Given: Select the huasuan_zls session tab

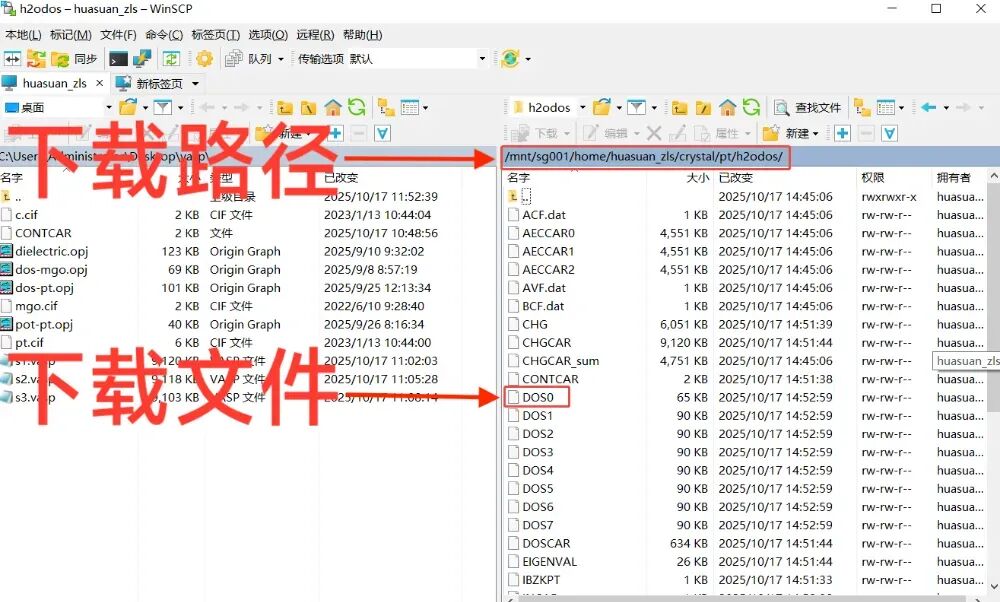Looking at the screenshot, I should (55, 83).
